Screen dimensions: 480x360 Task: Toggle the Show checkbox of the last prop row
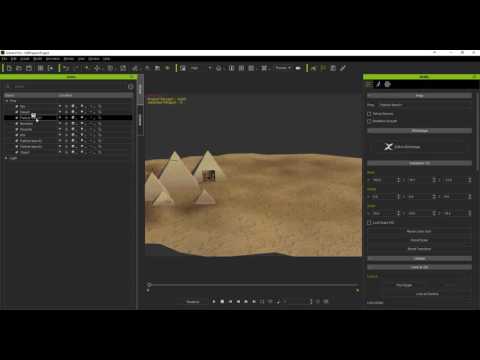coord(60,152)
